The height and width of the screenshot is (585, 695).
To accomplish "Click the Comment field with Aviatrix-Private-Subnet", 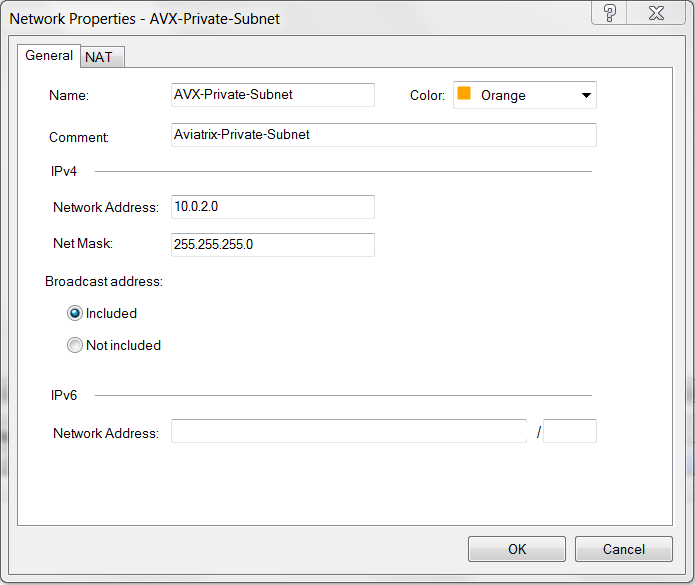I will pyautogui.click(x=384, y=135).
